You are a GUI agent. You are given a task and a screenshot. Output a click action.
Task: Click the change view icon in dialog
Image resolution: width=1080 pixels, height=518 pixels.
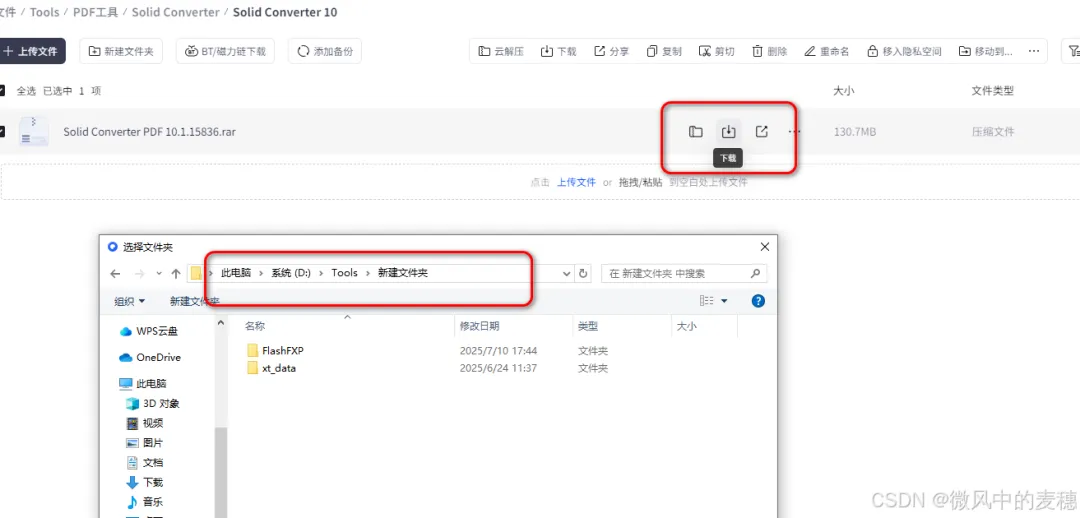[x=706, y=301]
